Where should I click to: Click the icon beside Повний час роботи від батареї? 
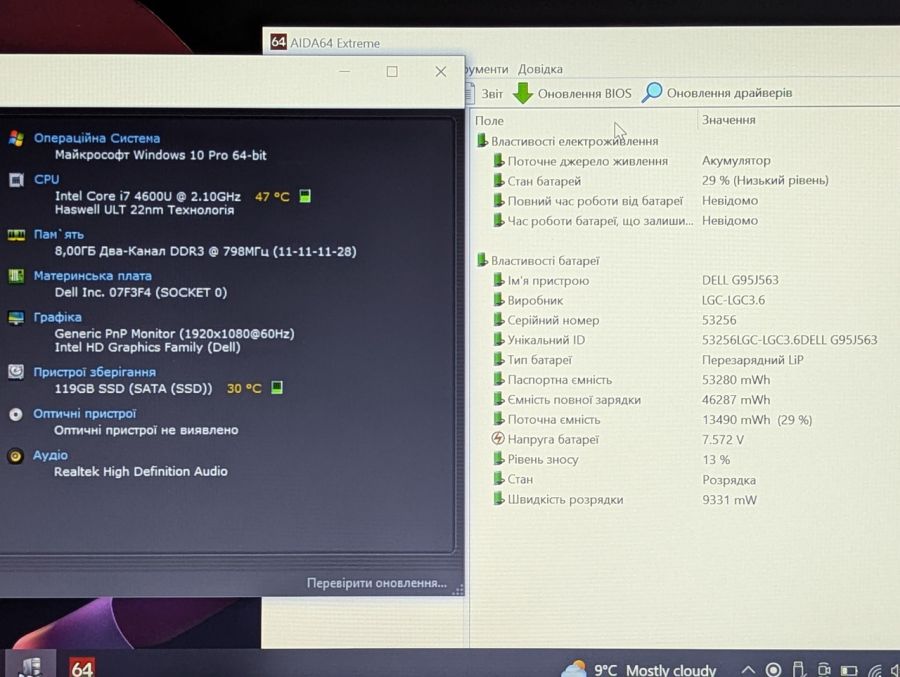pyautogui.click(x=499, y=200)
